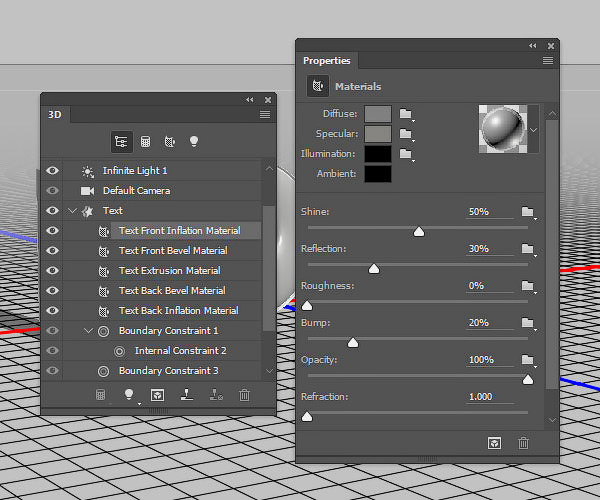Click the Render cube icon in 3D panel
Screen dimensions: 600x500
[x=157, y=395]
